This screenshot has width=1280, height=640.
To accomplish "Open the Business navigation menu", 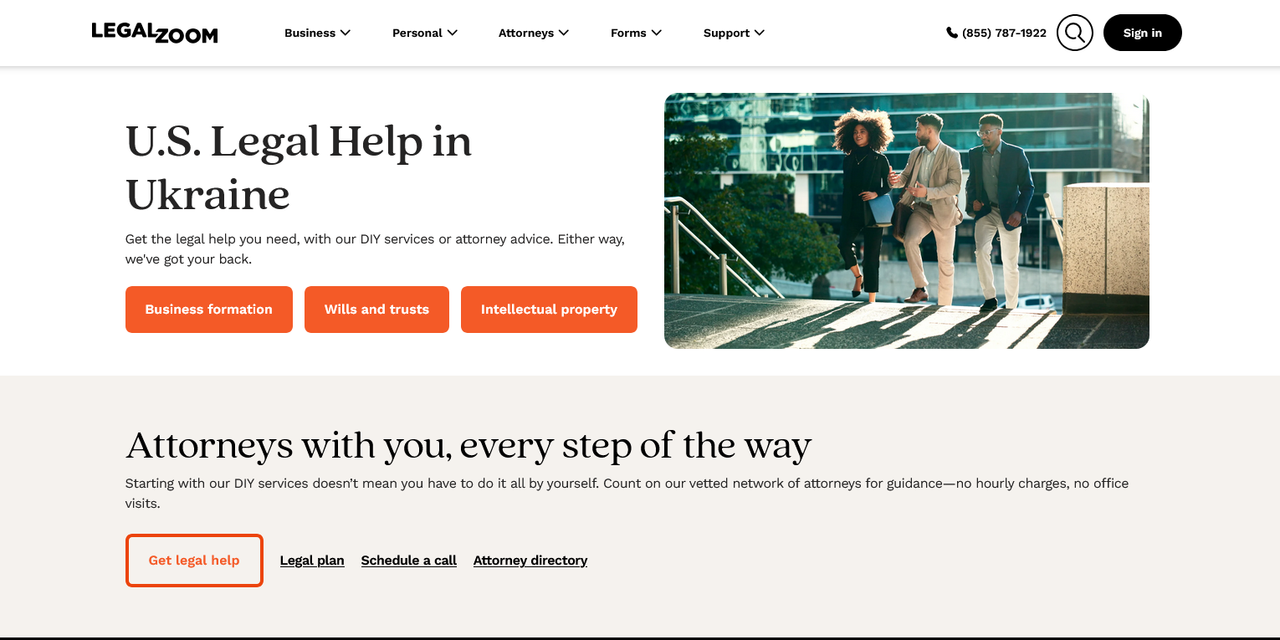I will coord(317,33).
